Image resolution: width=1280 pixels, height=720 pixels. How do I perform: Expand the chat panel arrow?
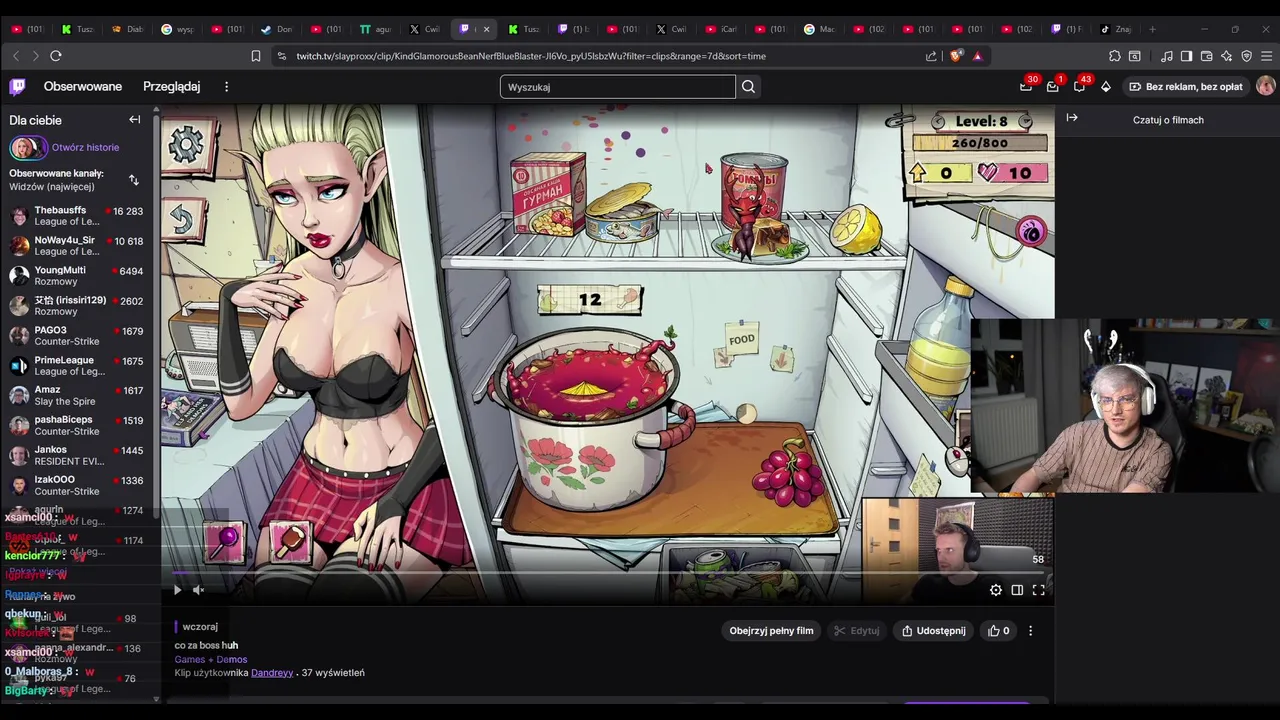coord(1072,118)
